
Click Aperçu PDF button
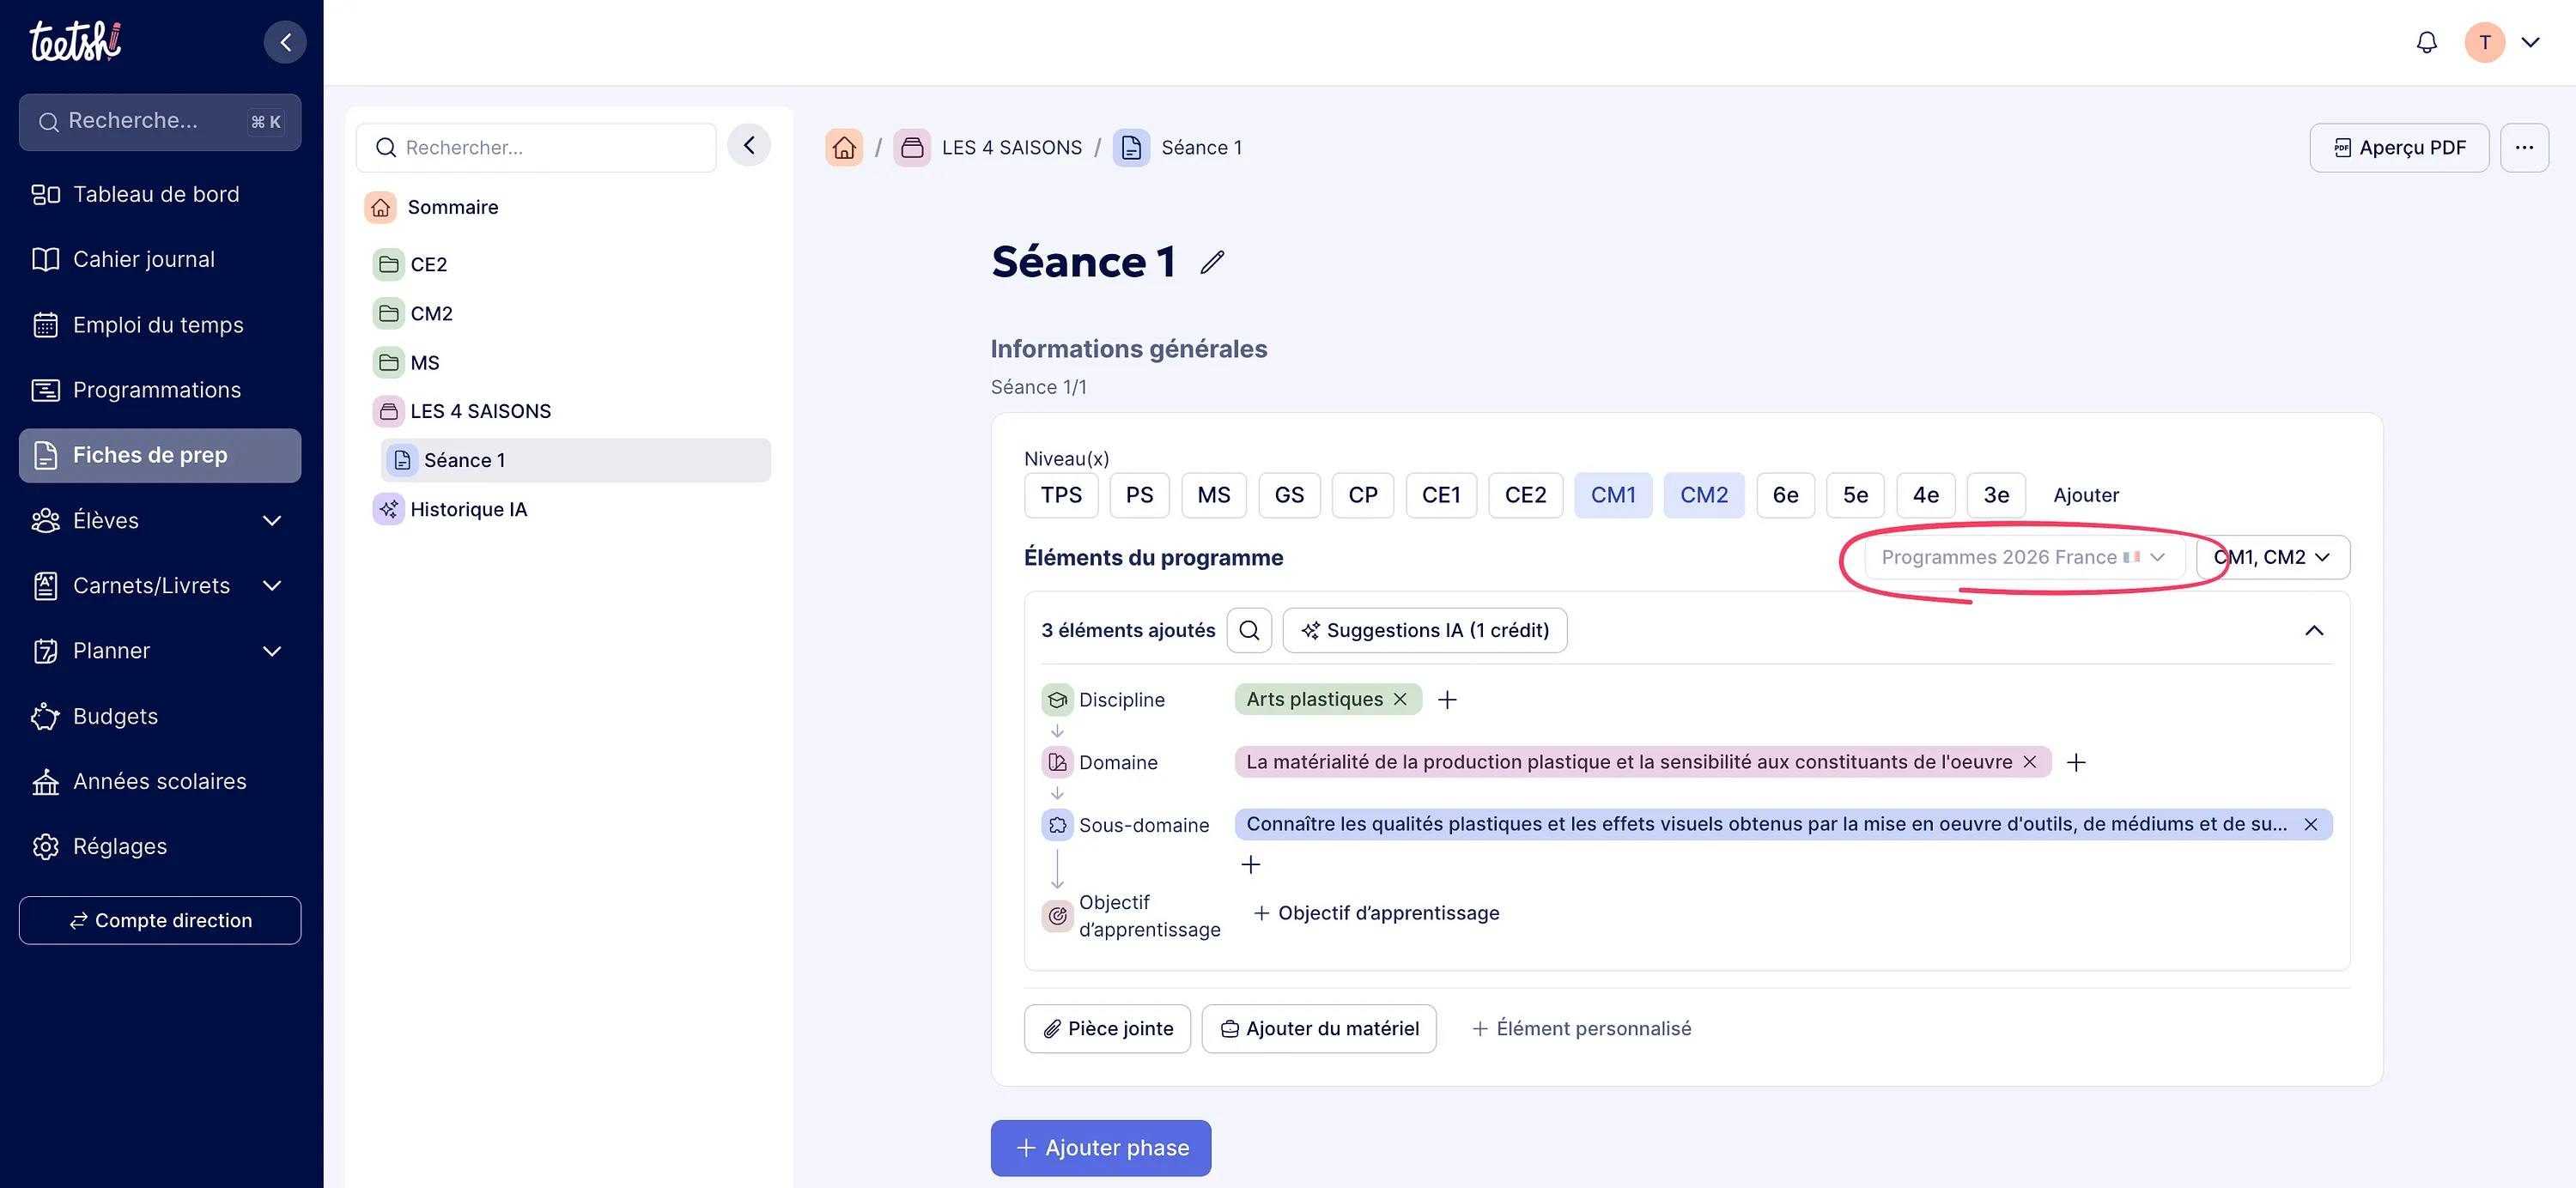(x=2399, y=148)
